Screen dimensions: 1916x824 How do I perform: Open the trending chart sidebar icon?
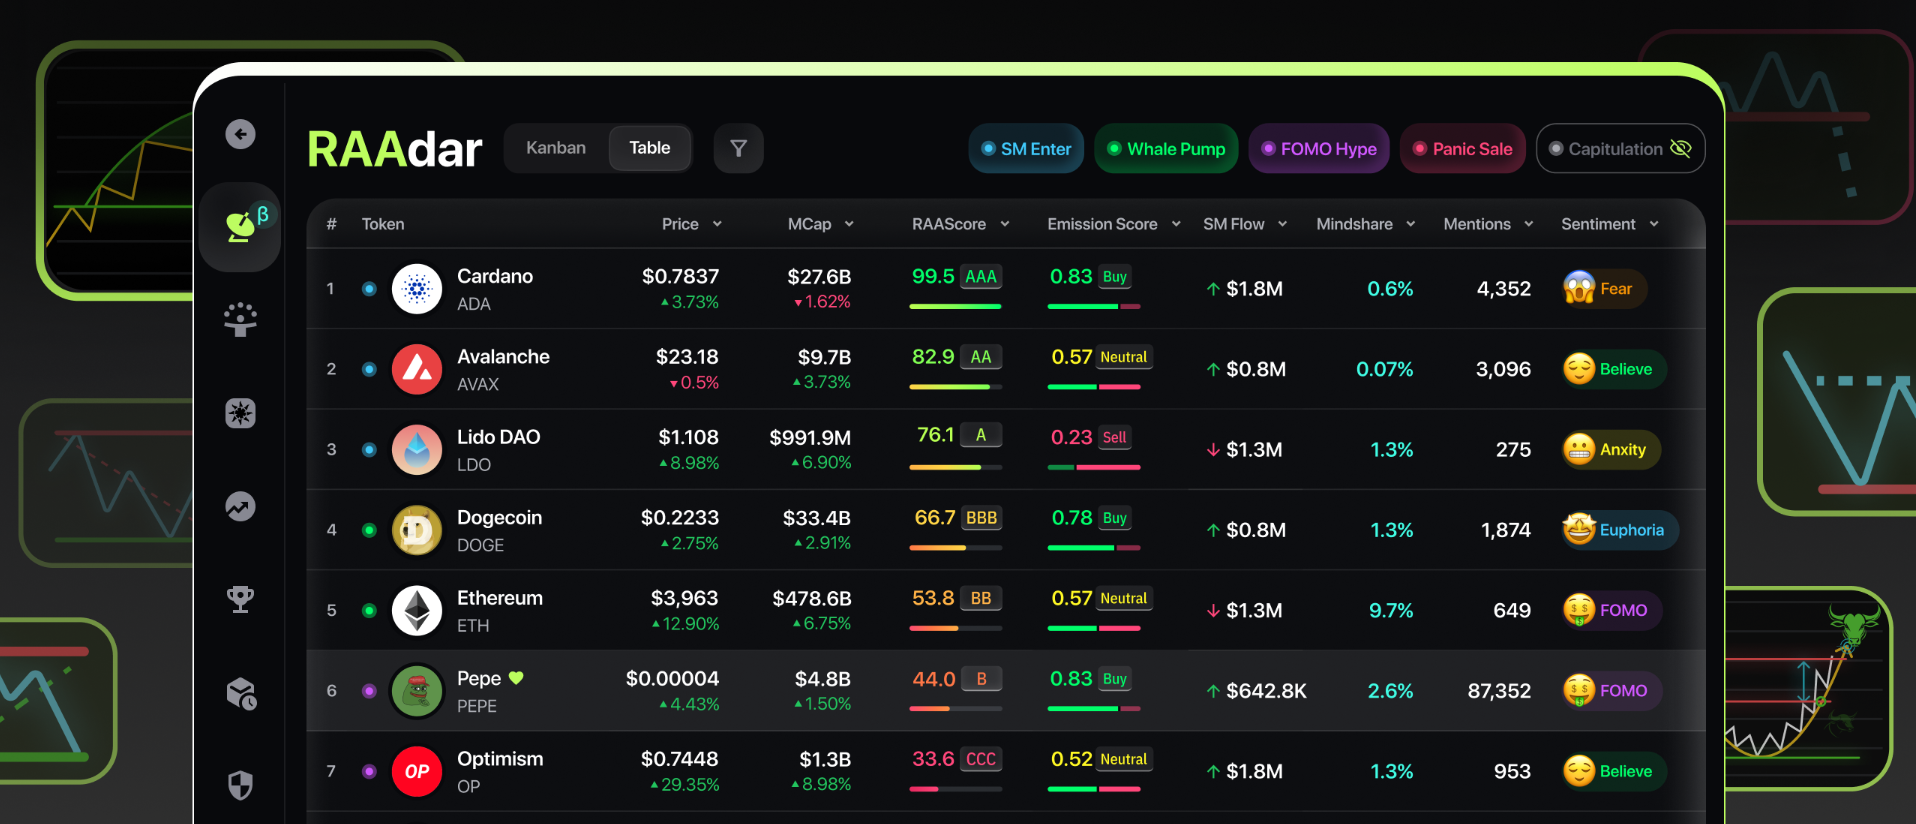[x=240, y=507]
